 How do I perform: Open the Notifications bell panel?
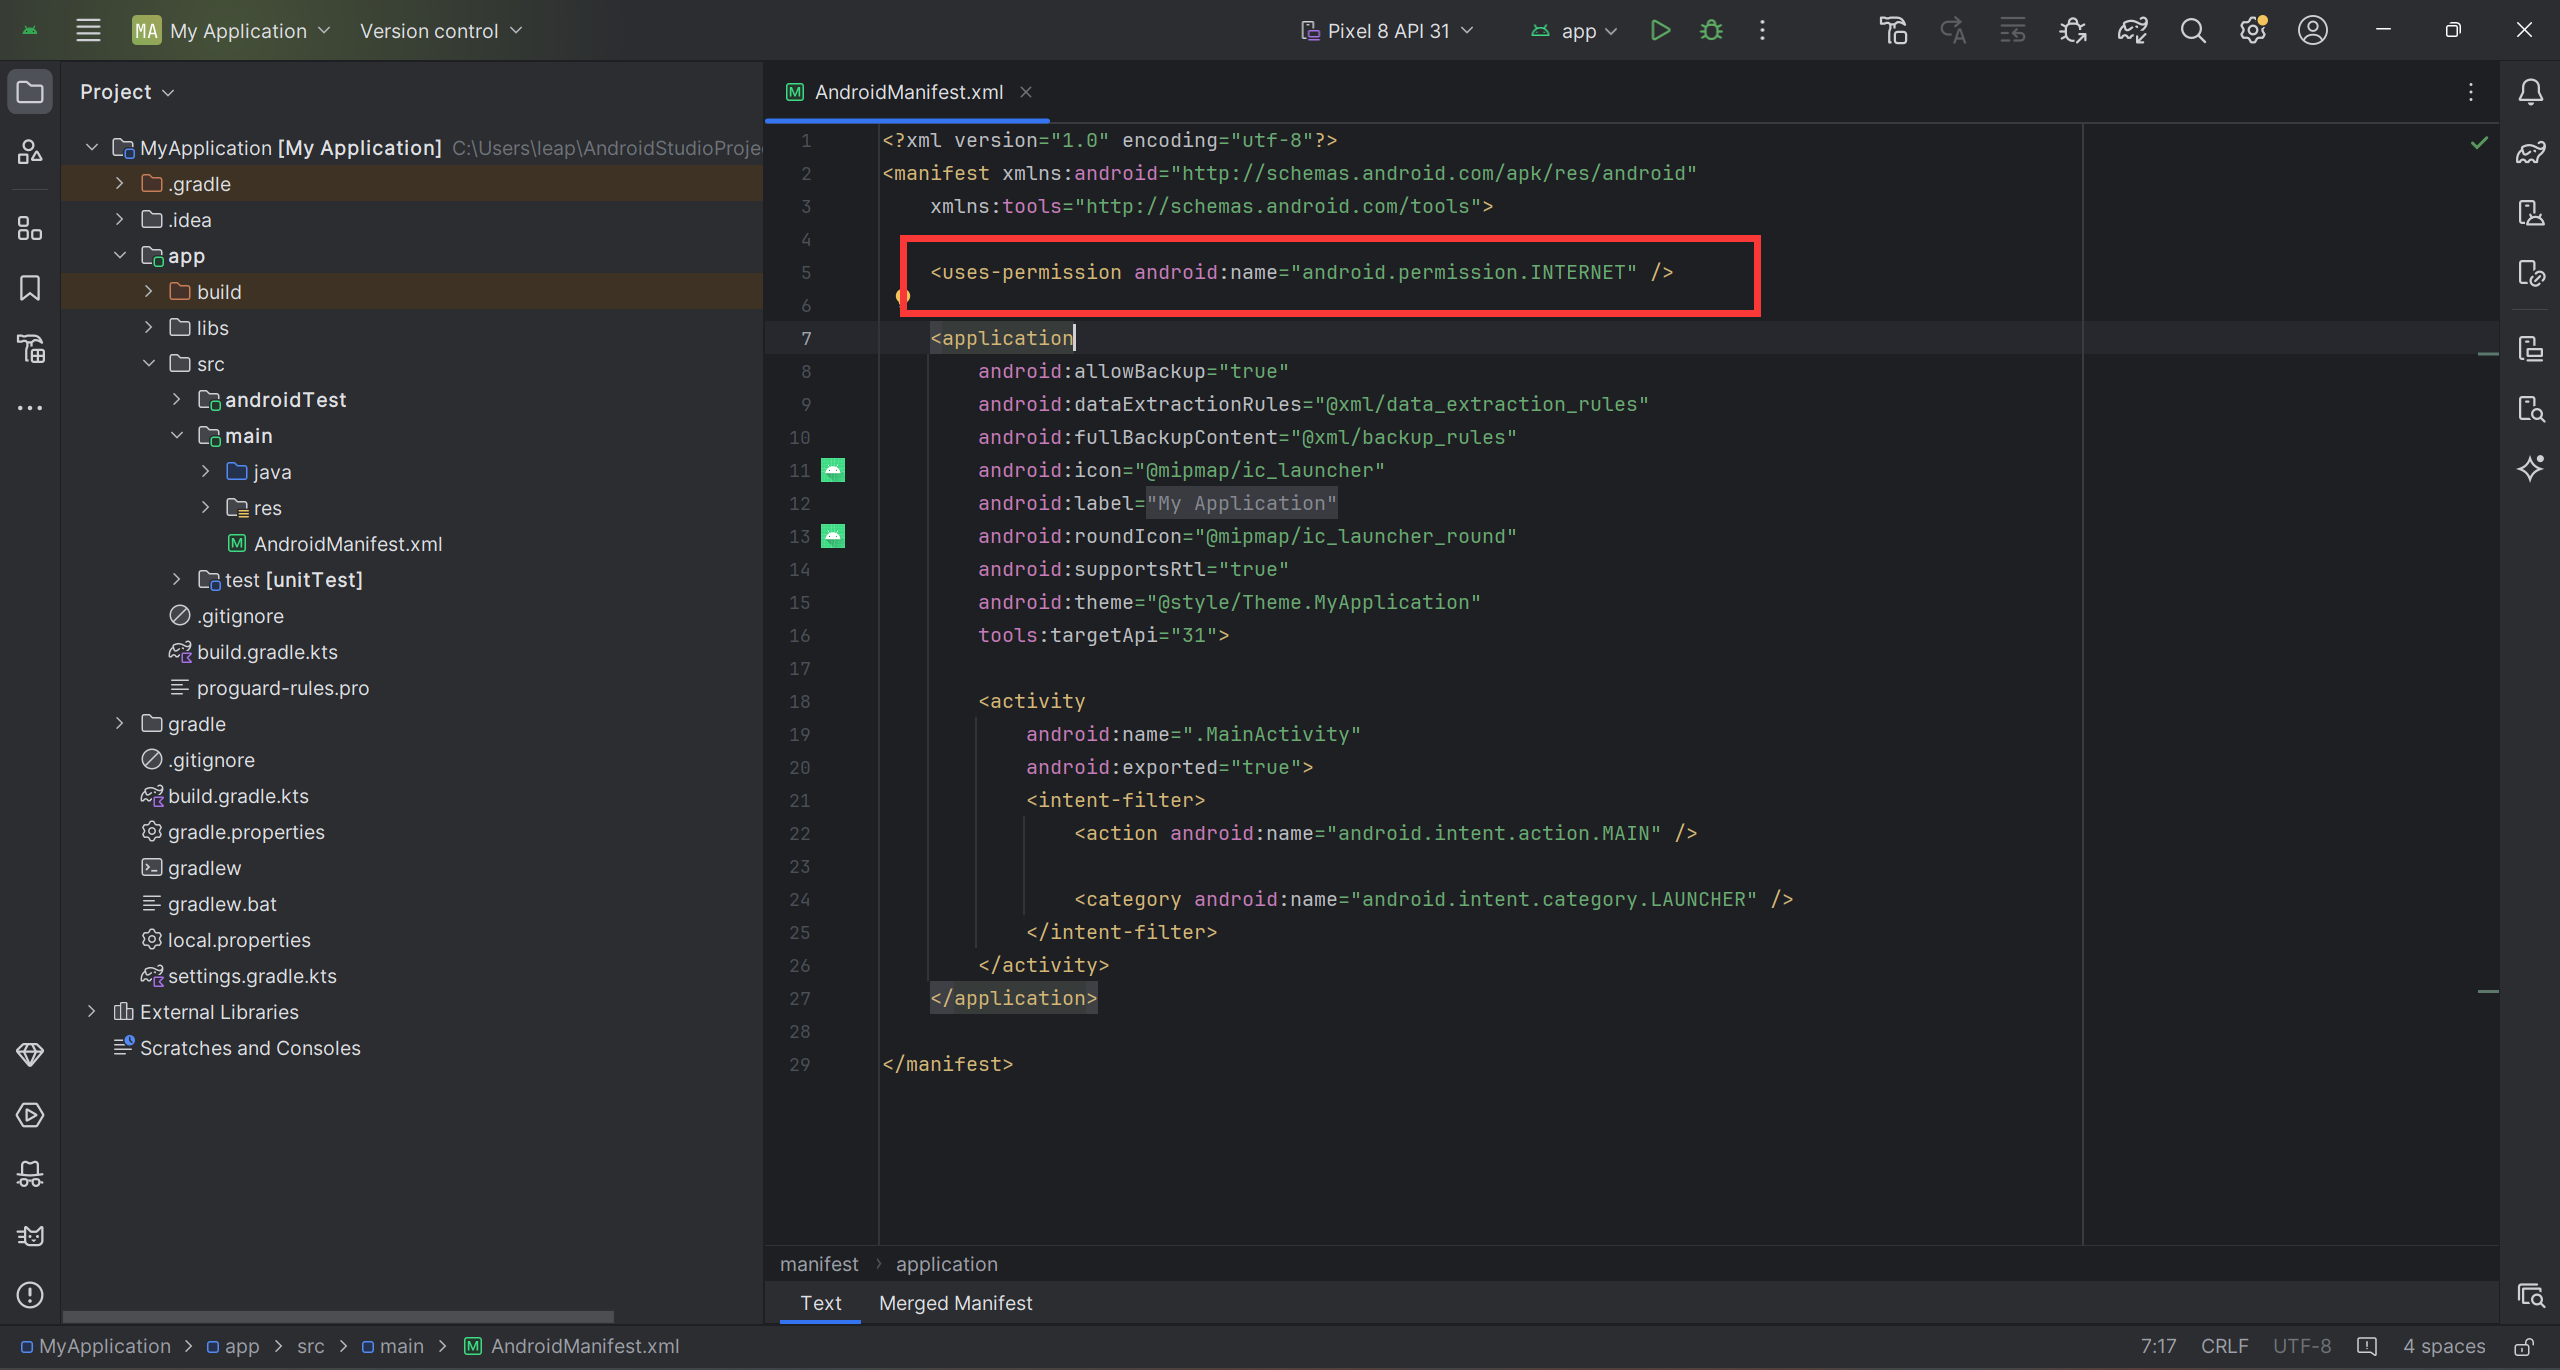click(2530, 92)
